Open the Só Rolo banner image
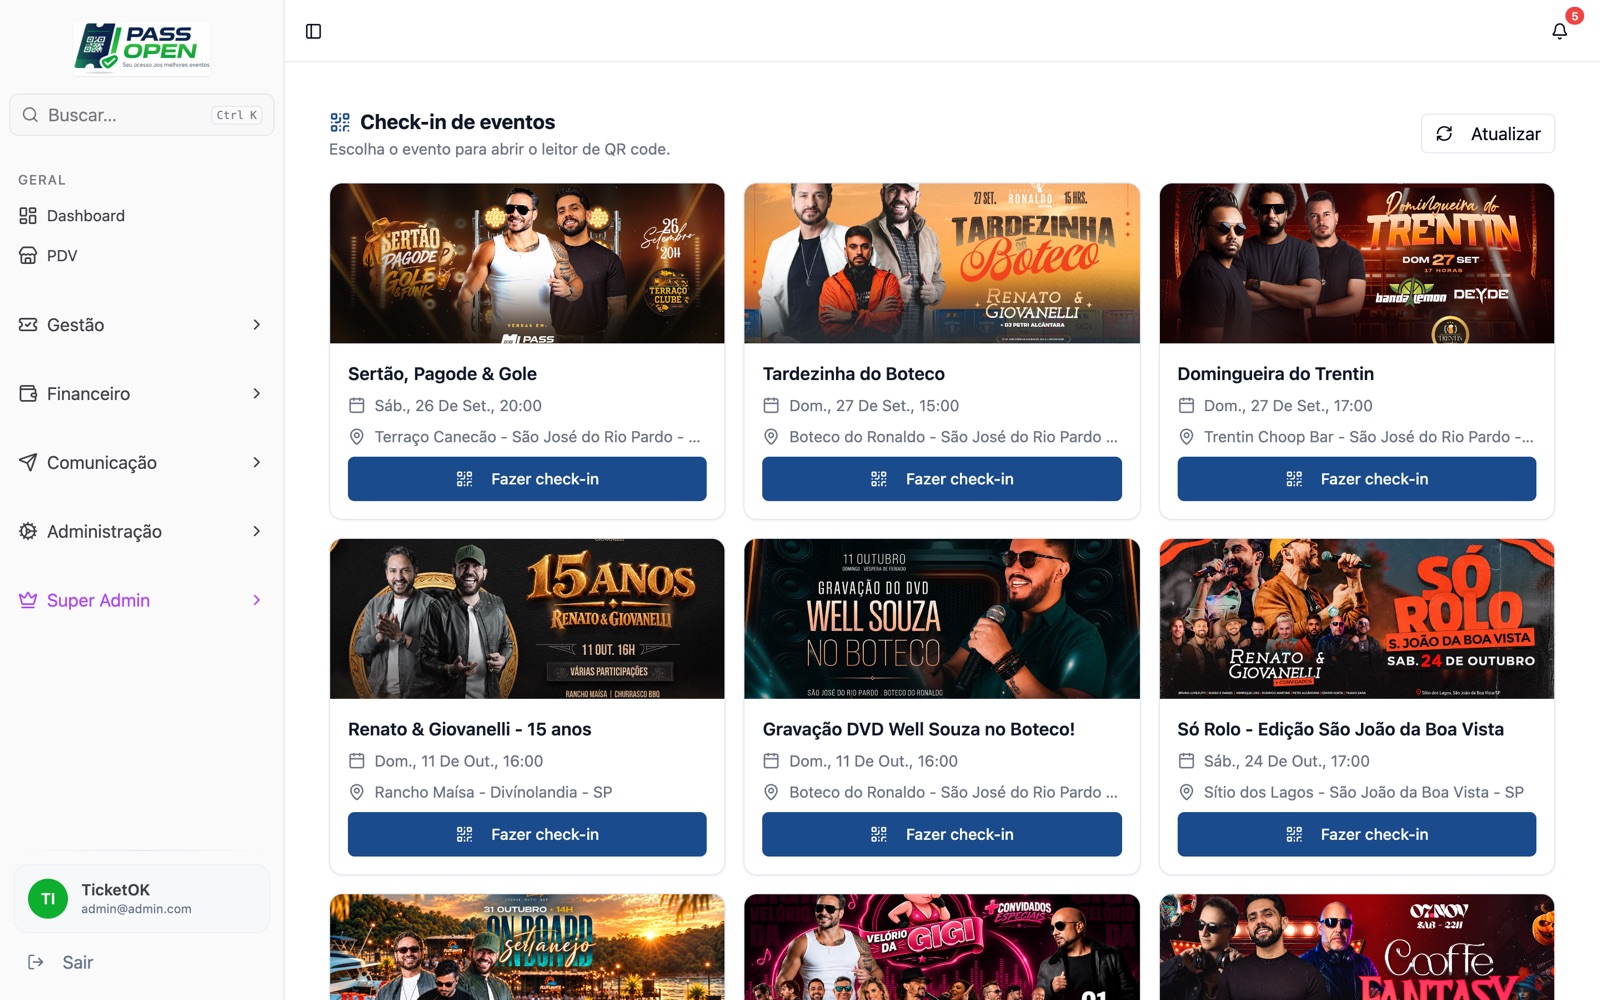Viewport: 1600px width, 1000px height. 1357,619
